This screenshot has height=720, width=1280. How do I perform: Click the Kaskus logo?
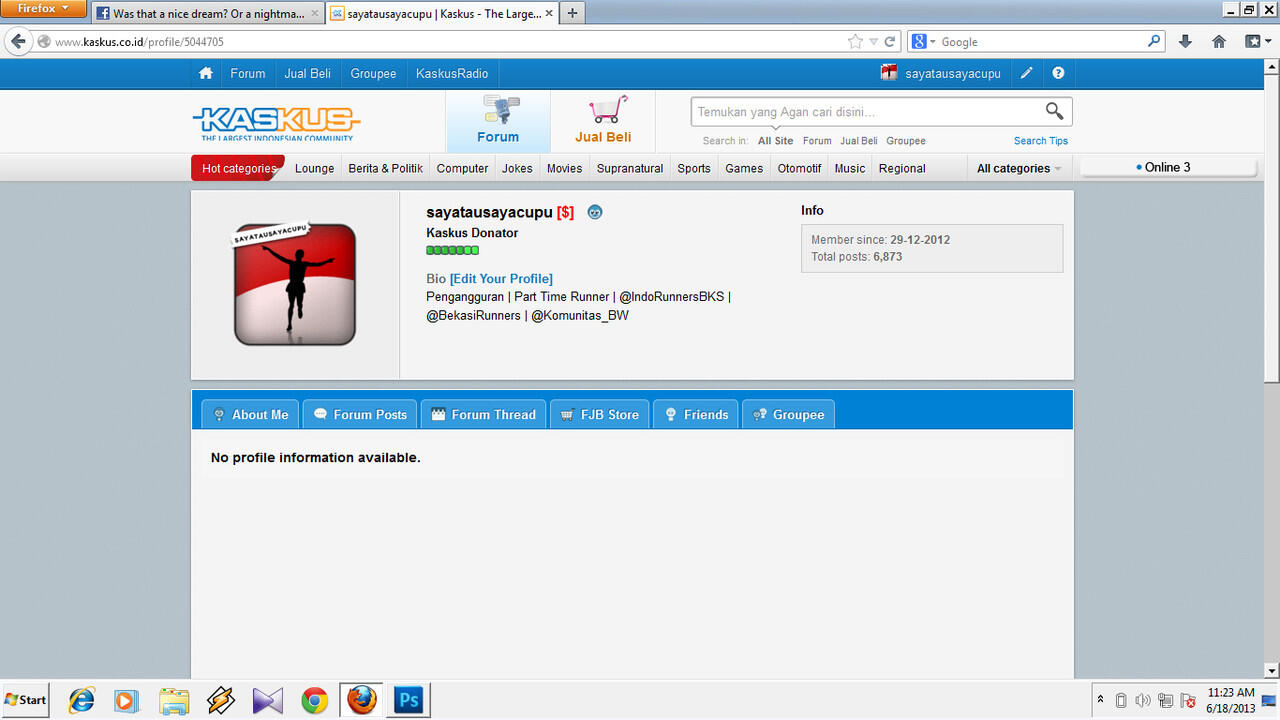276,123
